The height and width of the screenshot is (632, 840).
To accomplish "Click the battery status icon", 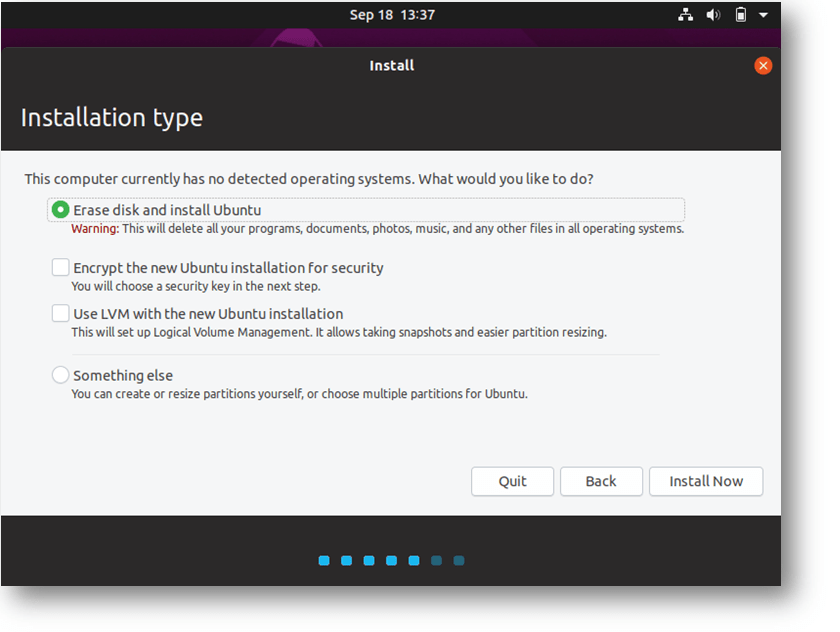I will tap(740, 15).
